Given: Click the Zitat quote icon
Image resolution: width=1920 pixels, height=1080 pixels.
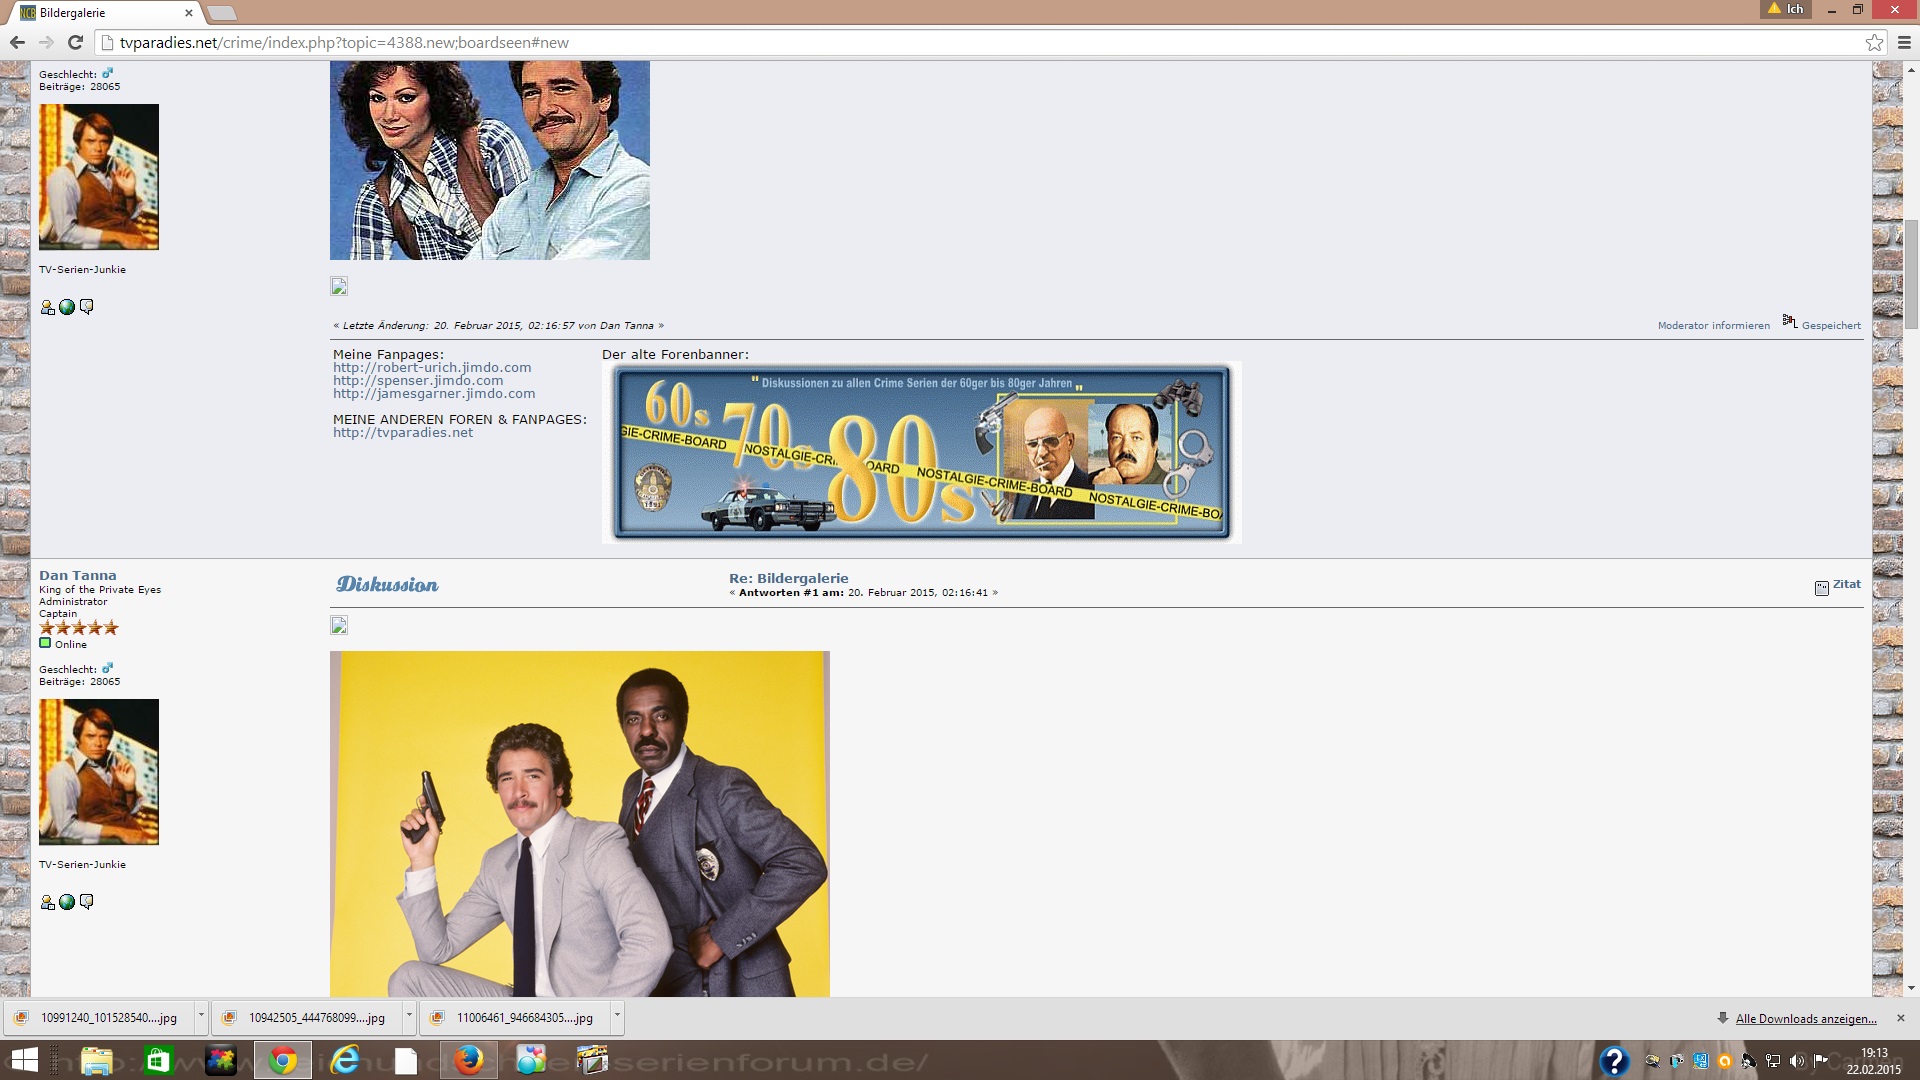Looking at the screenshot, I should [x=1822, y=587].
